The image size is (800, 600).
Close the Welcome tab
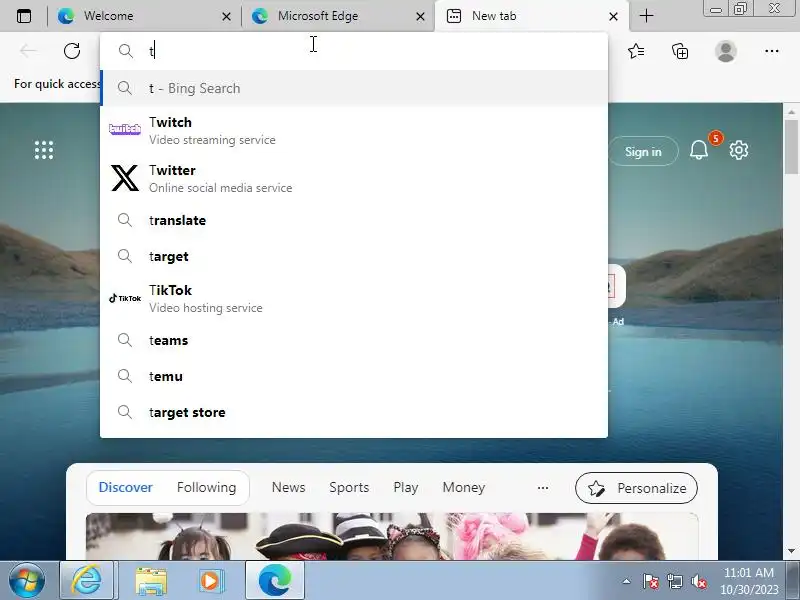pyautogui.click(x=227, y=17)
